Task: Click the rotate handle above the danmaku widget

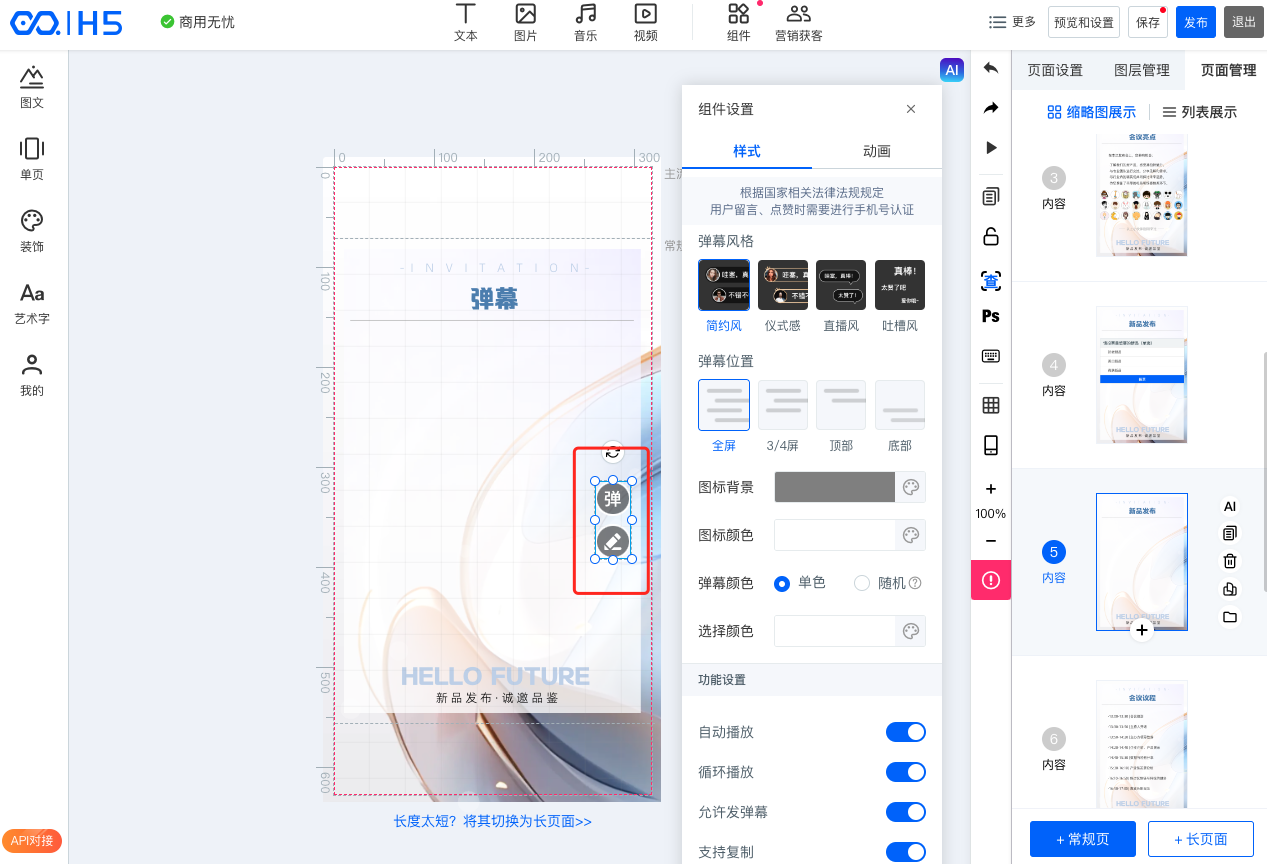Action: click(613, 452)
